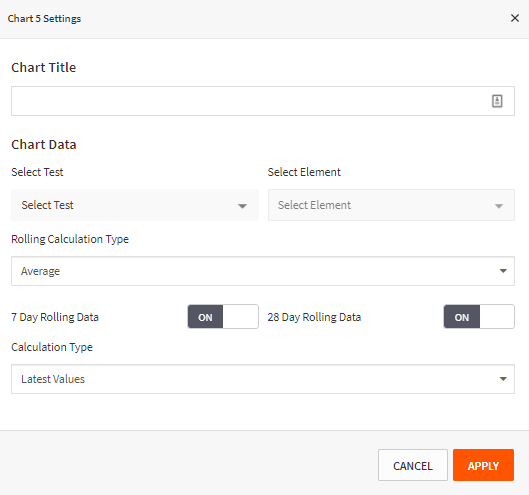Click the white off side of 28 Day toggle
This screenshot has width=529, height=495.
pos(497,317)
